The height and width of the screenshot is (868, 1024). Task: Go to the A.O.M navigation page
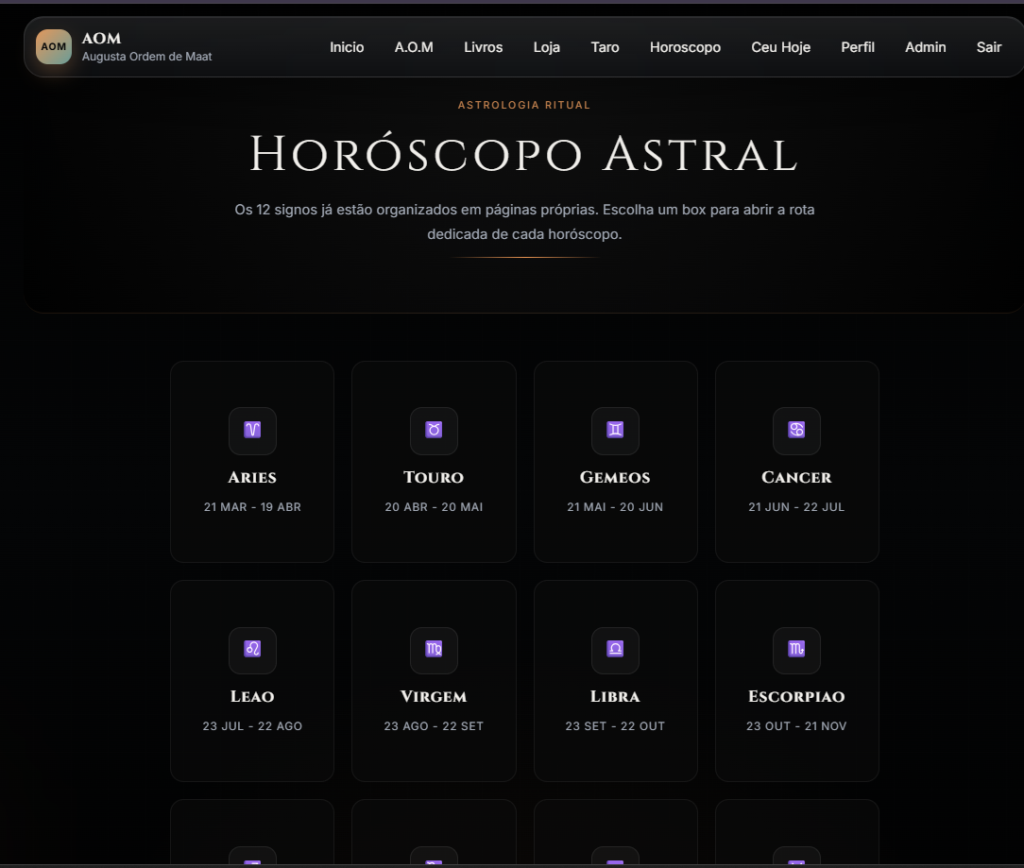414,47
